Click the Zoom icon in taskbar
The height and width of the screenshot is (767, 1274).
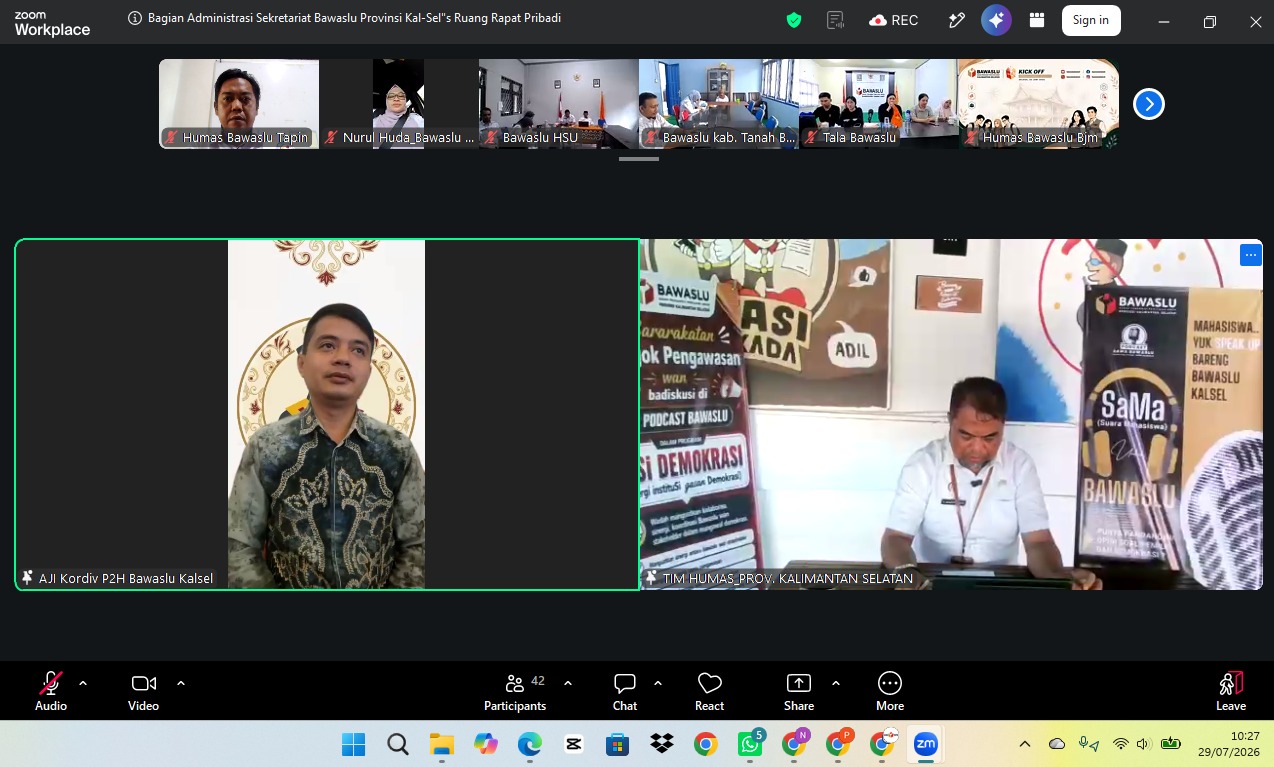[926, 744]
